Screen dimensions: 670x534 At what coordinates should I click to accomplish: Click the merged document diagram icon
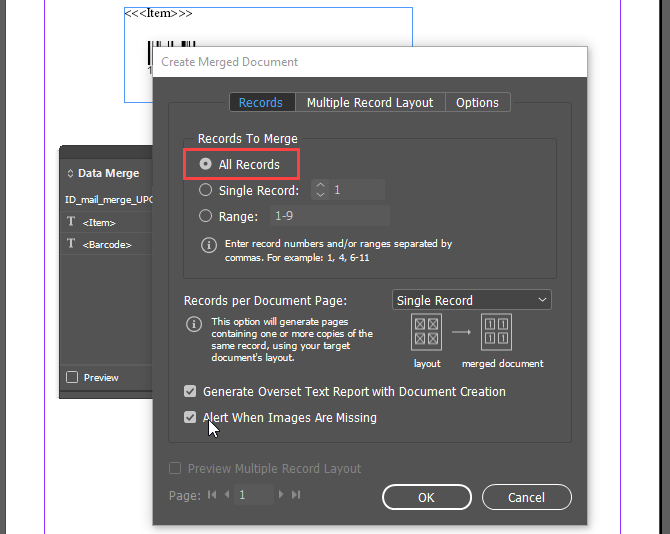(497, 332)
